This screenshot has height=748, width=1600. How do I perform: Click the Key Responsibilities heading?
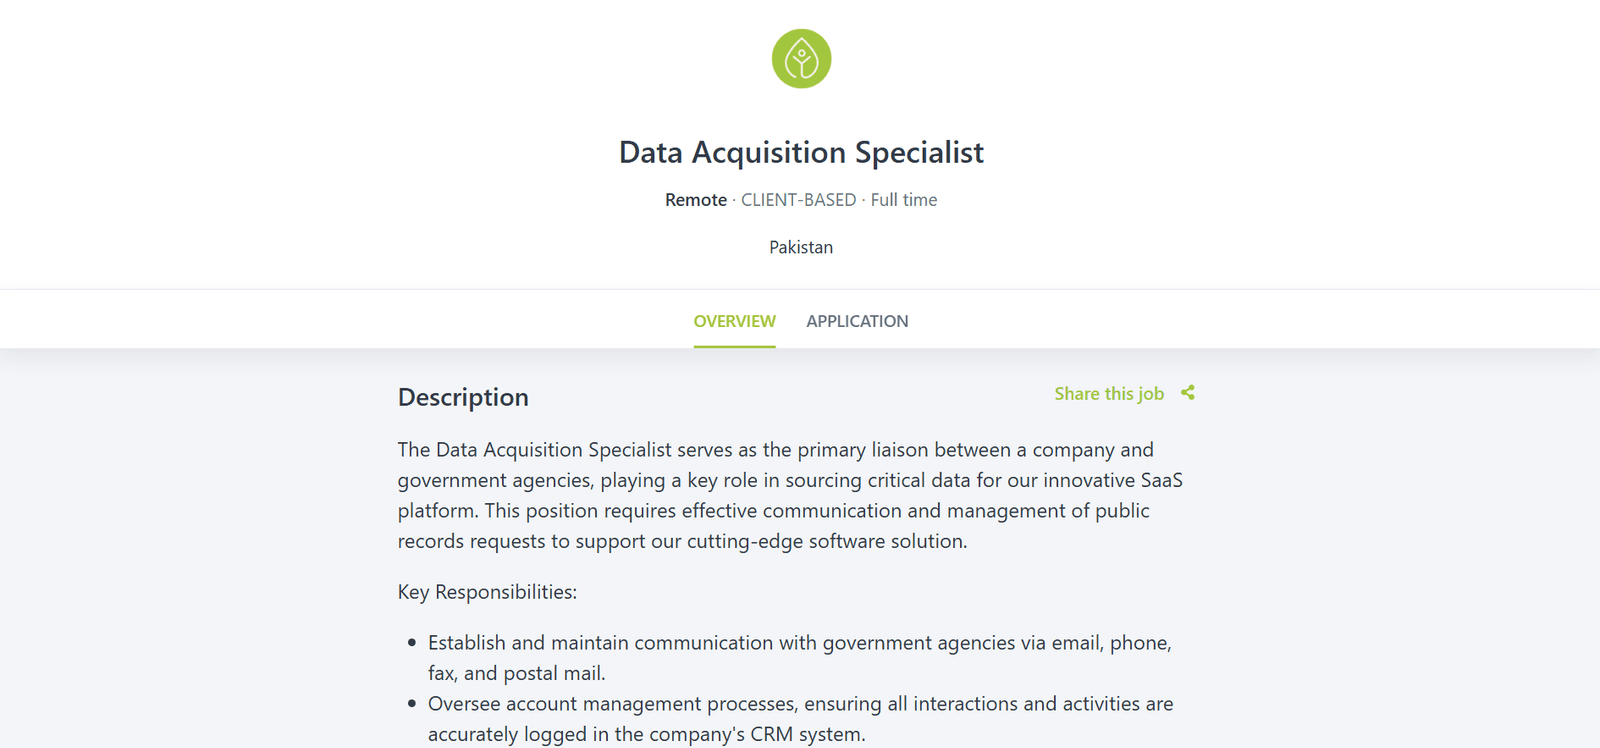[x=487, y=592]
